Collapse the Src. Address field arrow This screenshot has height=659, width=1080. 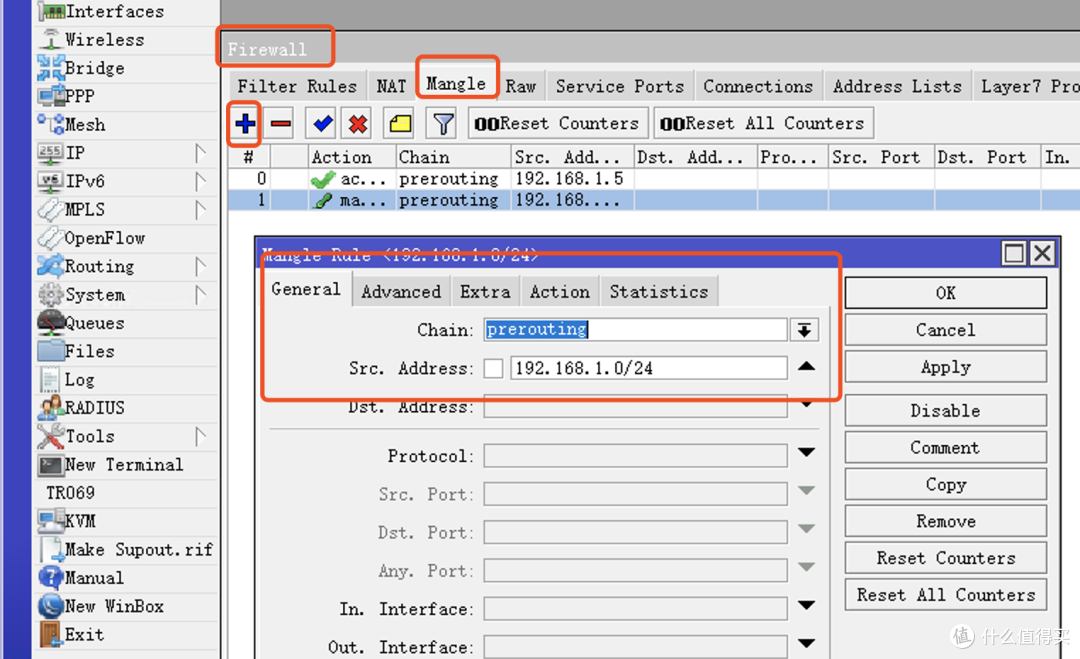(806, 367)
